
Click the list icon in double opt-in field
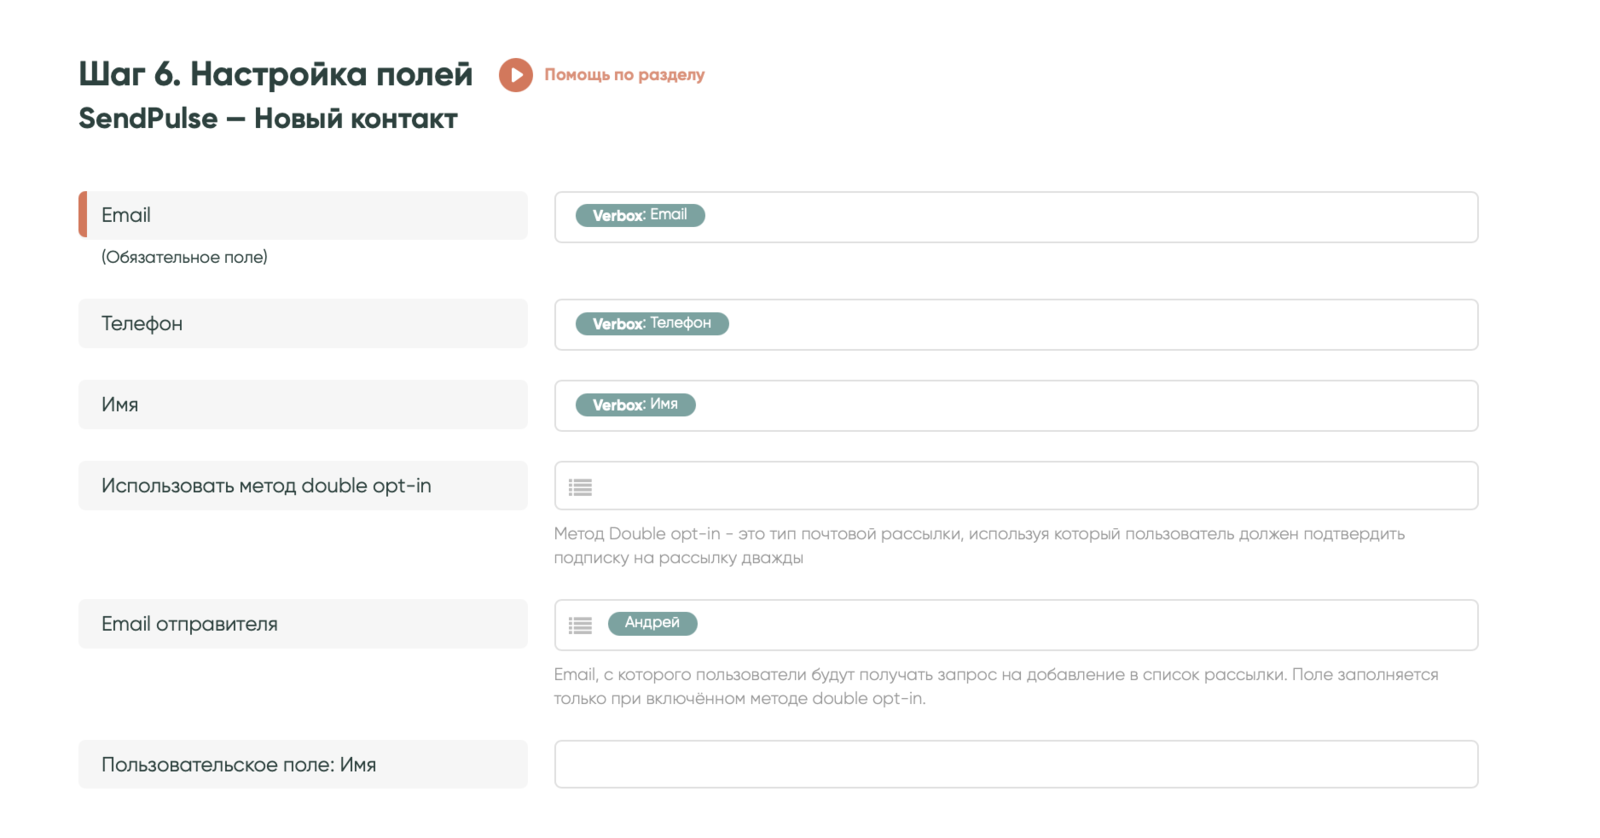coord(580,487)
